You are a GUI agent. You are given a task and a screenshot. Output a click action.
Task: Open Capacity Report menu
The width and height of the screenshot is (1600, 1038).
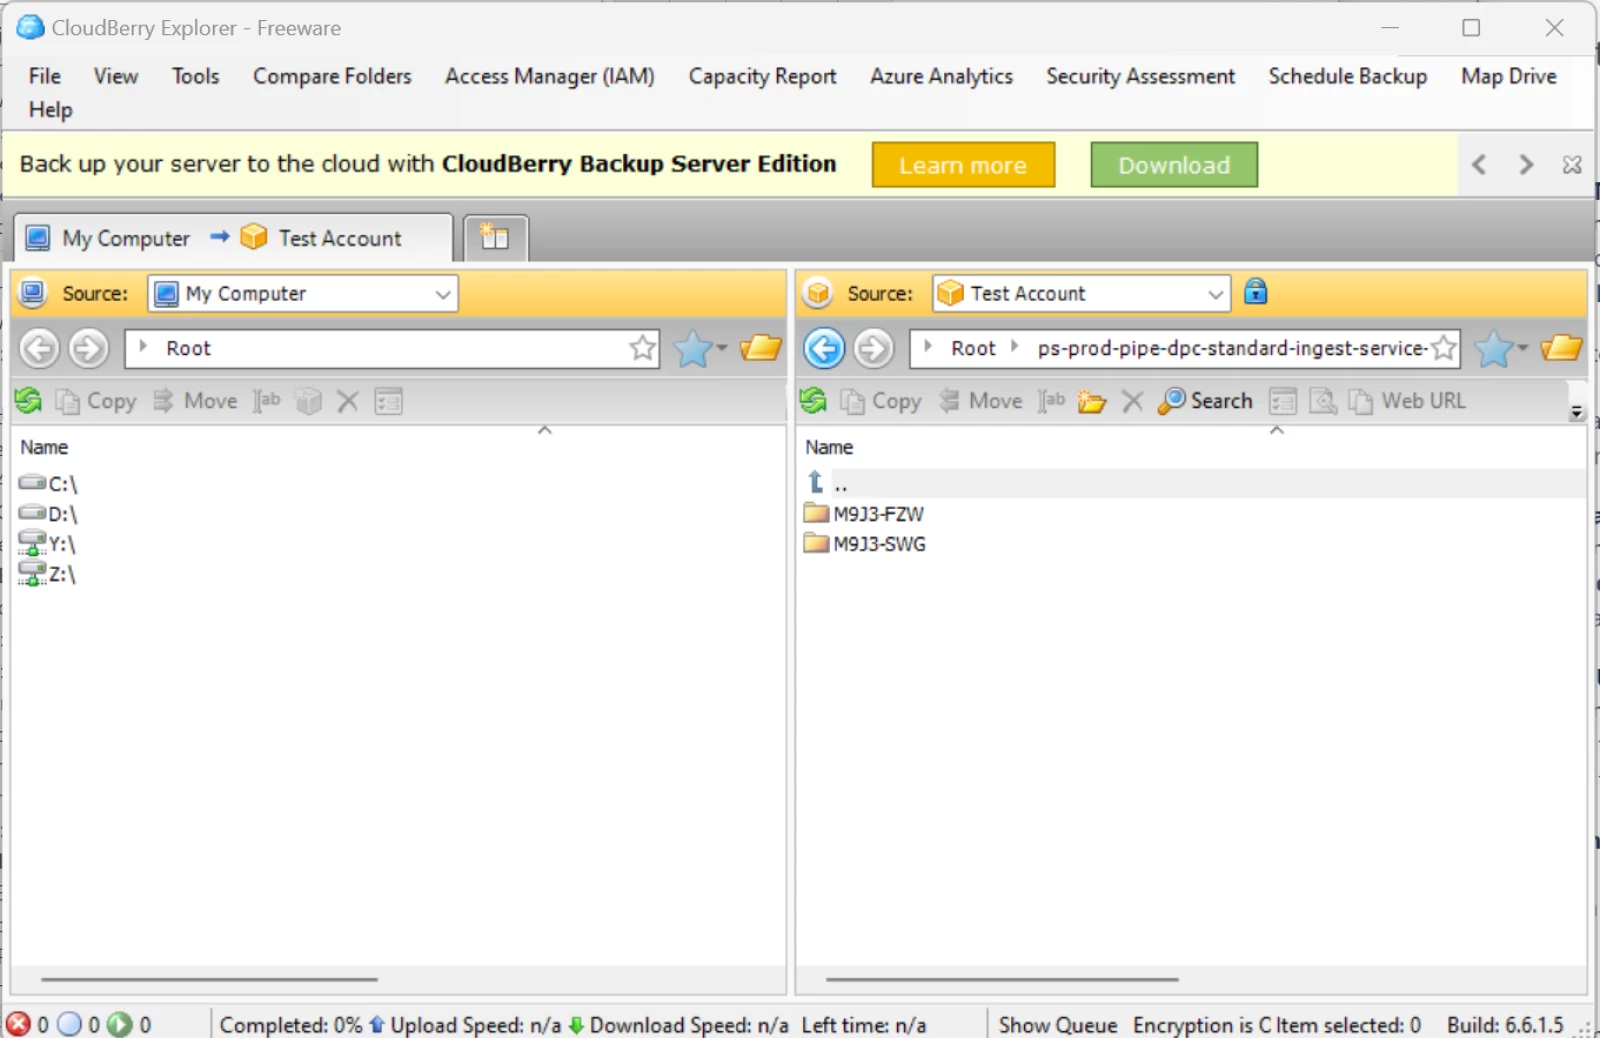[762, 76]
